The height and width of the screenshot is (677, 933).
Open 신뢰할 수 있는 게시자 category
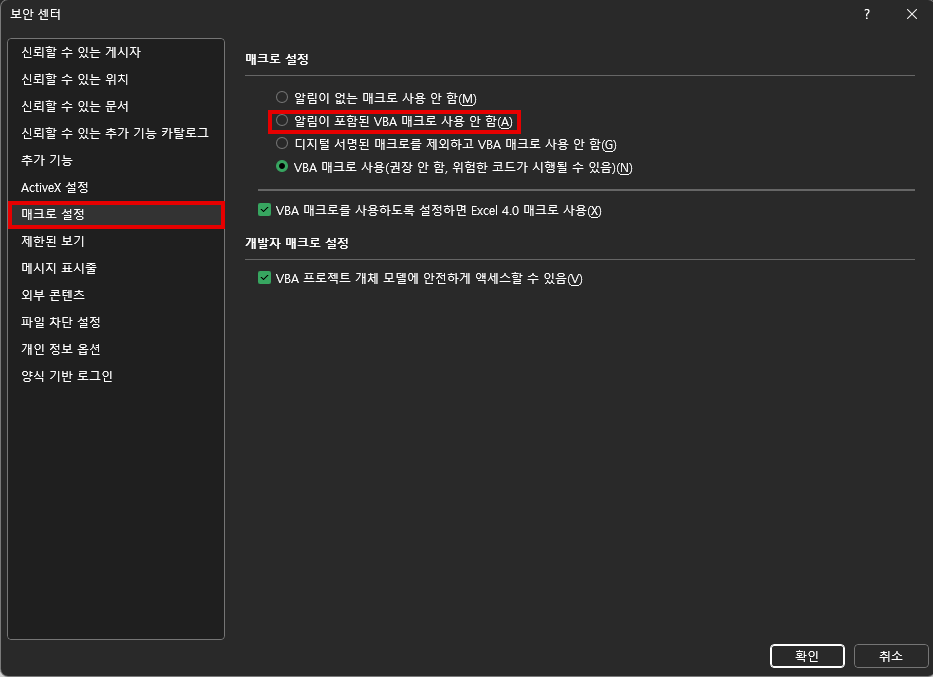116,52
